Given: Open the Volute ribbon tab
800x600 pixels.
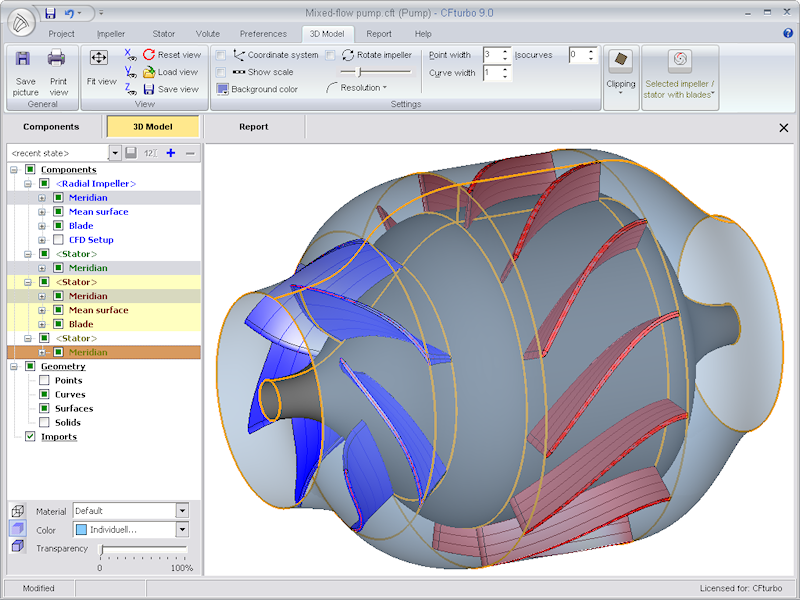Looking at the screenshot, I should point(208,34).
